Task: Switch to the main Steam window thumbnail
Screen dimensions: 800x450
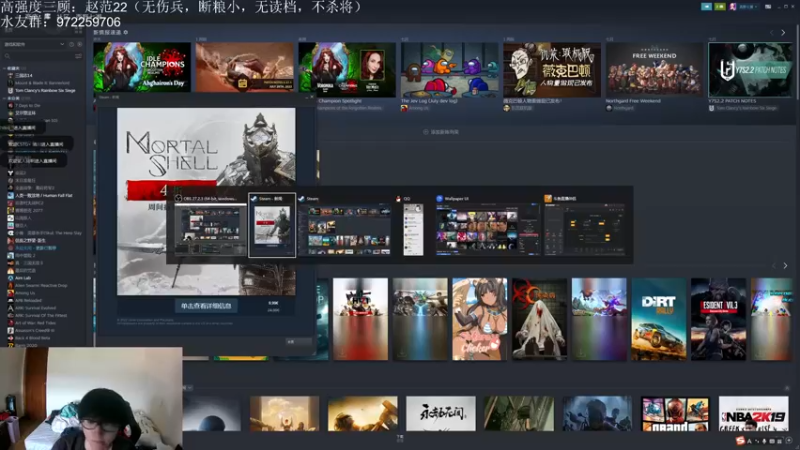Action: pos(344,225)
